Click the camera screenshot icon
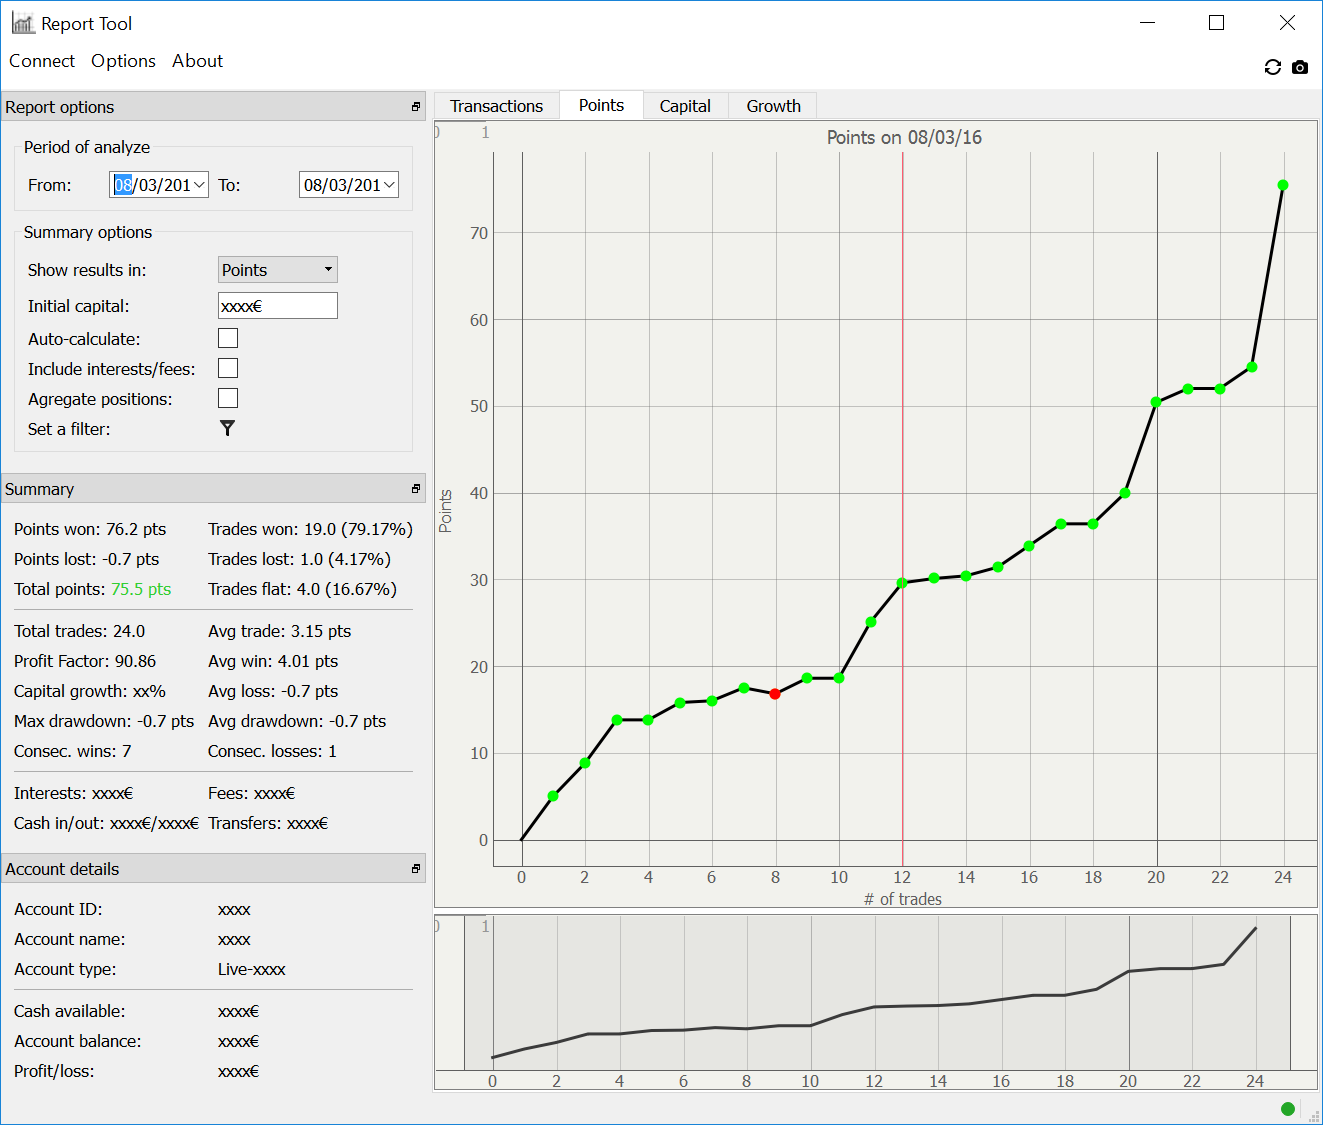The image size is (1323, 1125). click(x=1299, y=67)
